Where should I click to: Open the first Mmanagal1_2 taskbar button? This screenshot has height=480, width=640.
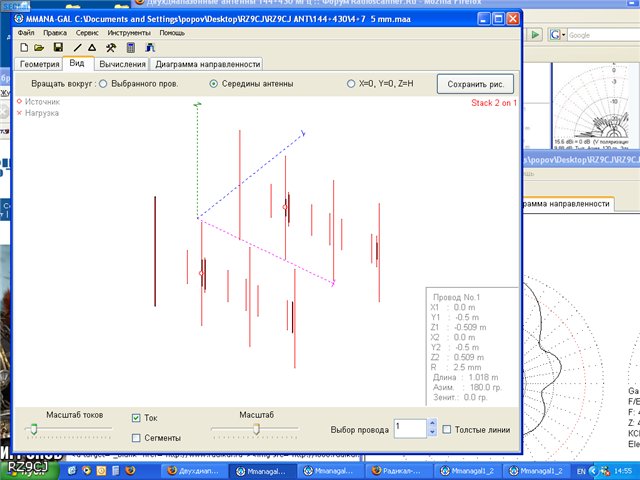(467, 471)
